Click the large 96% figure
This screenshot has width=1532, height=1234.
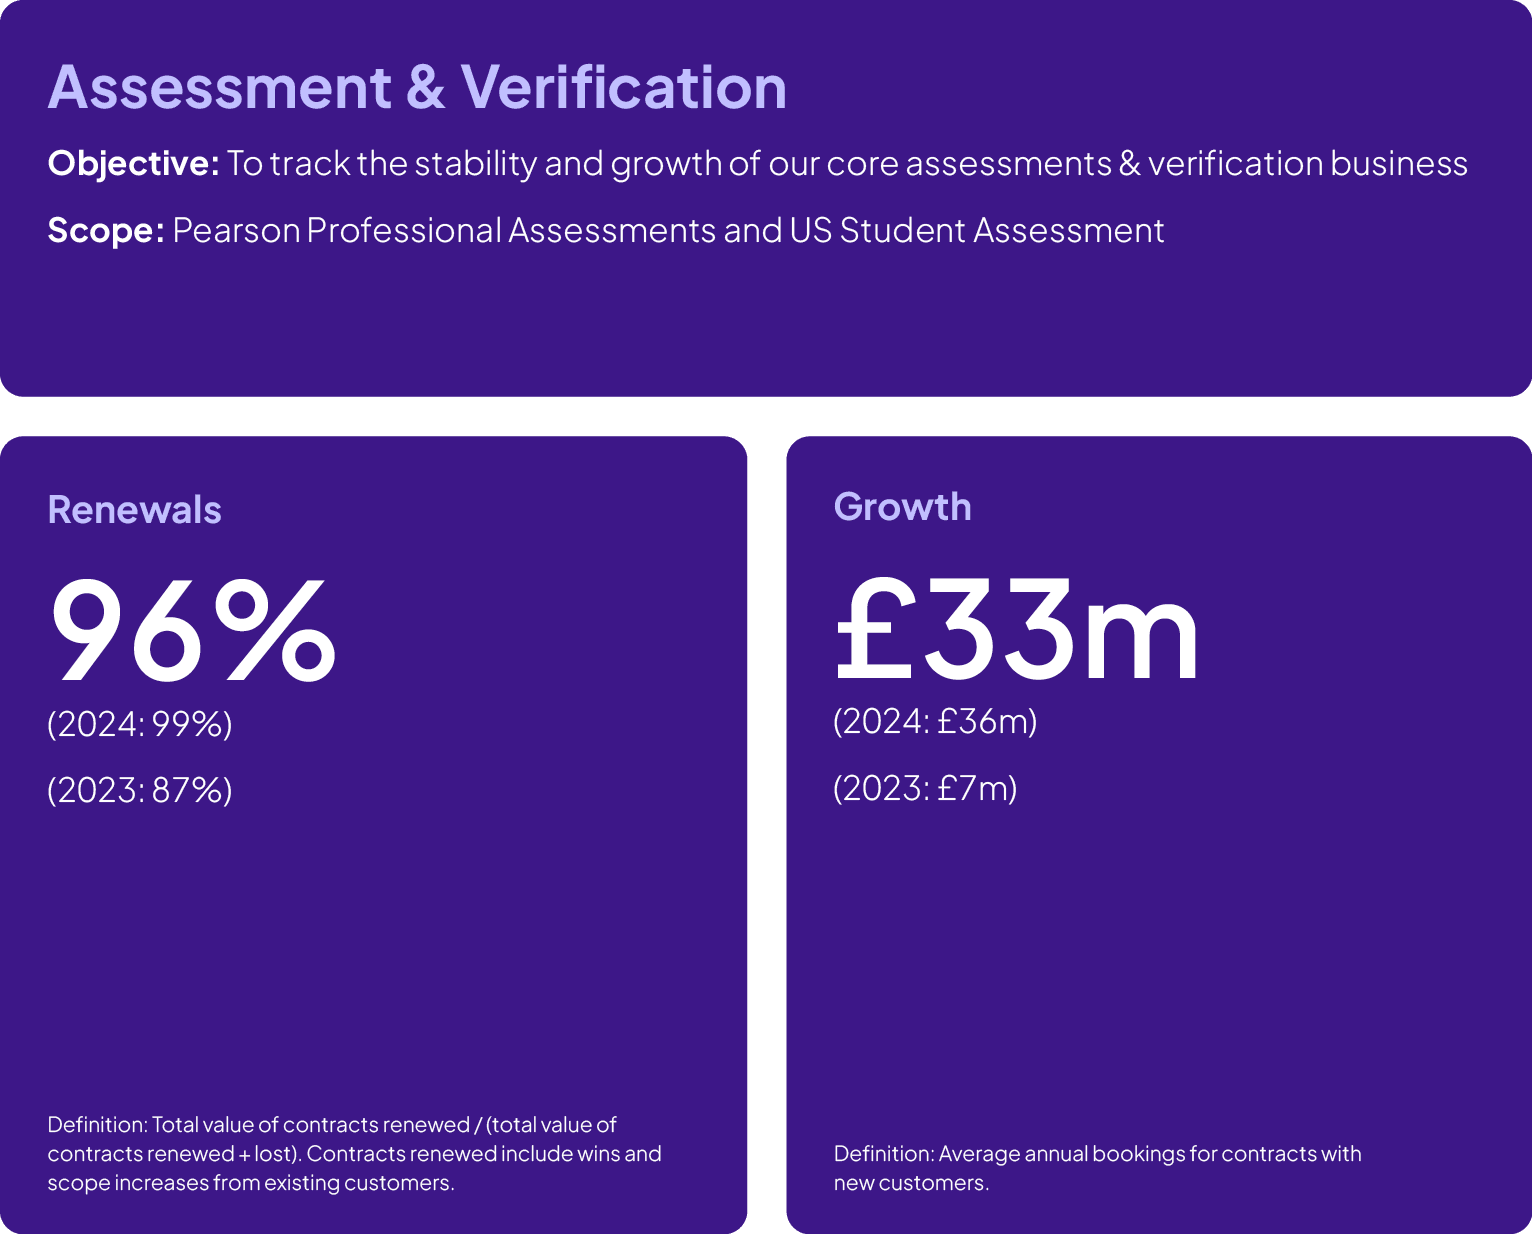192,632
